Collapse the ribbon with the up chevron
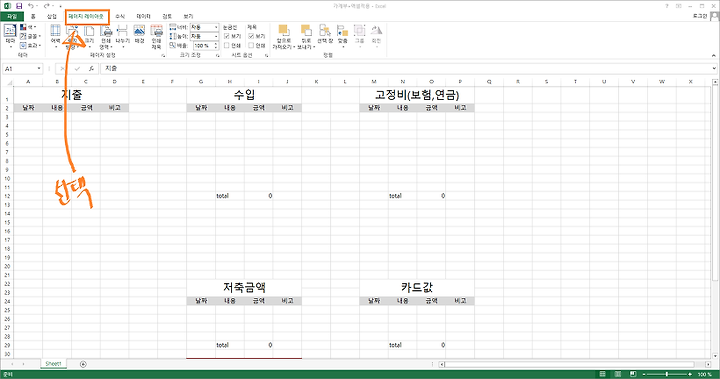 pos(714,56)
